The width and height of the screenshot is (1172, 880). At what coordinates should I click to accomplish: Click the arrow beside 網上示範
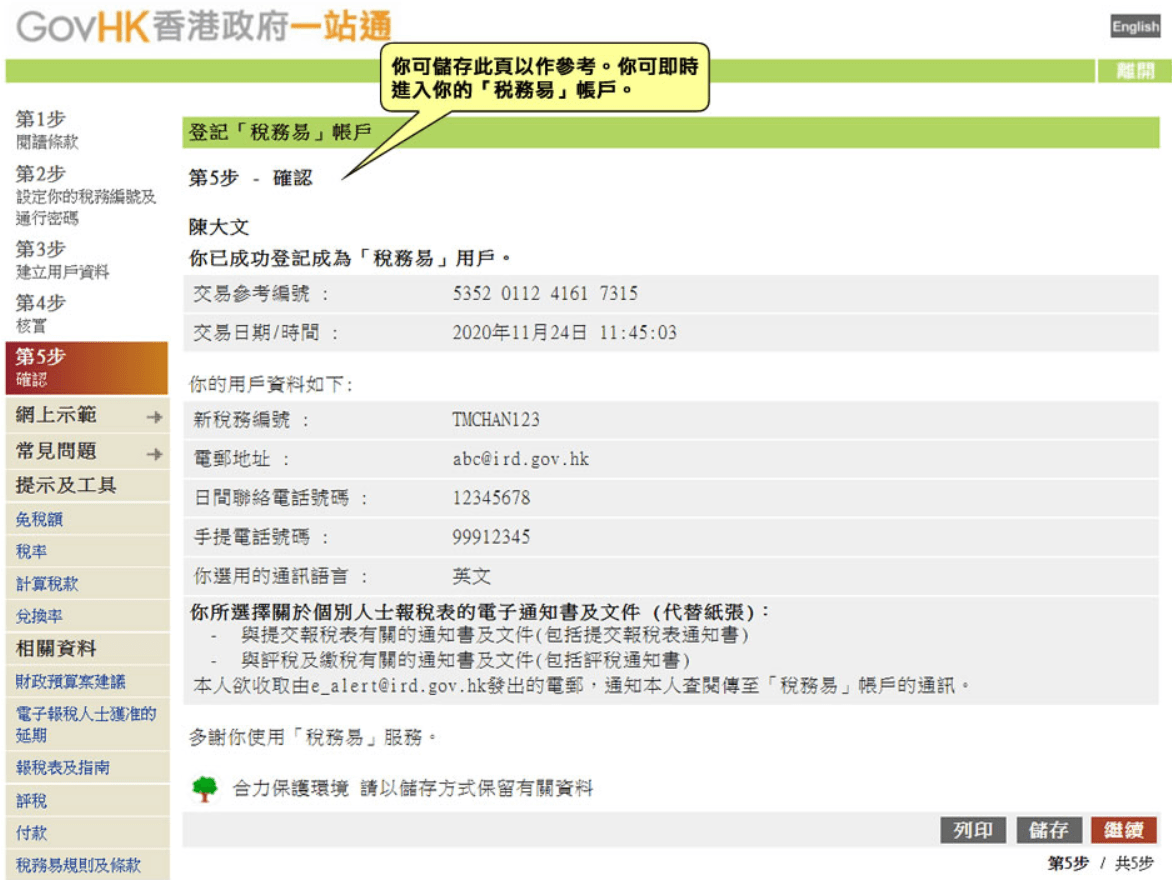tap(155, 416)
